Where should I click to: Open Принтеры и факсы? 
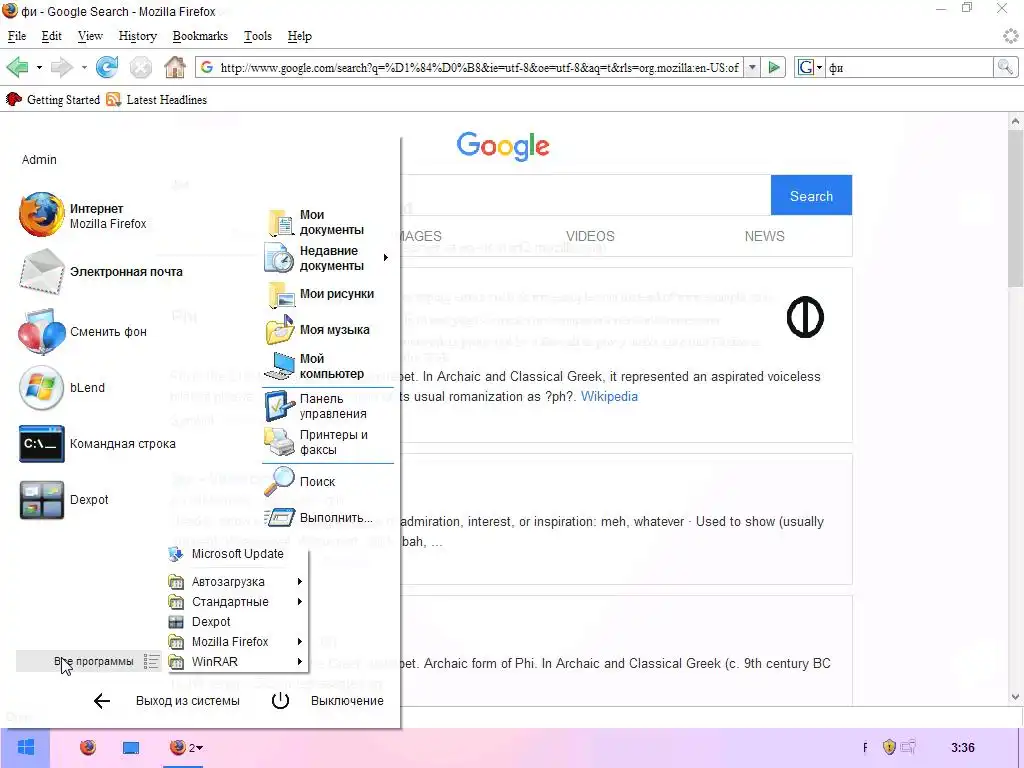(x=317, y=442)
